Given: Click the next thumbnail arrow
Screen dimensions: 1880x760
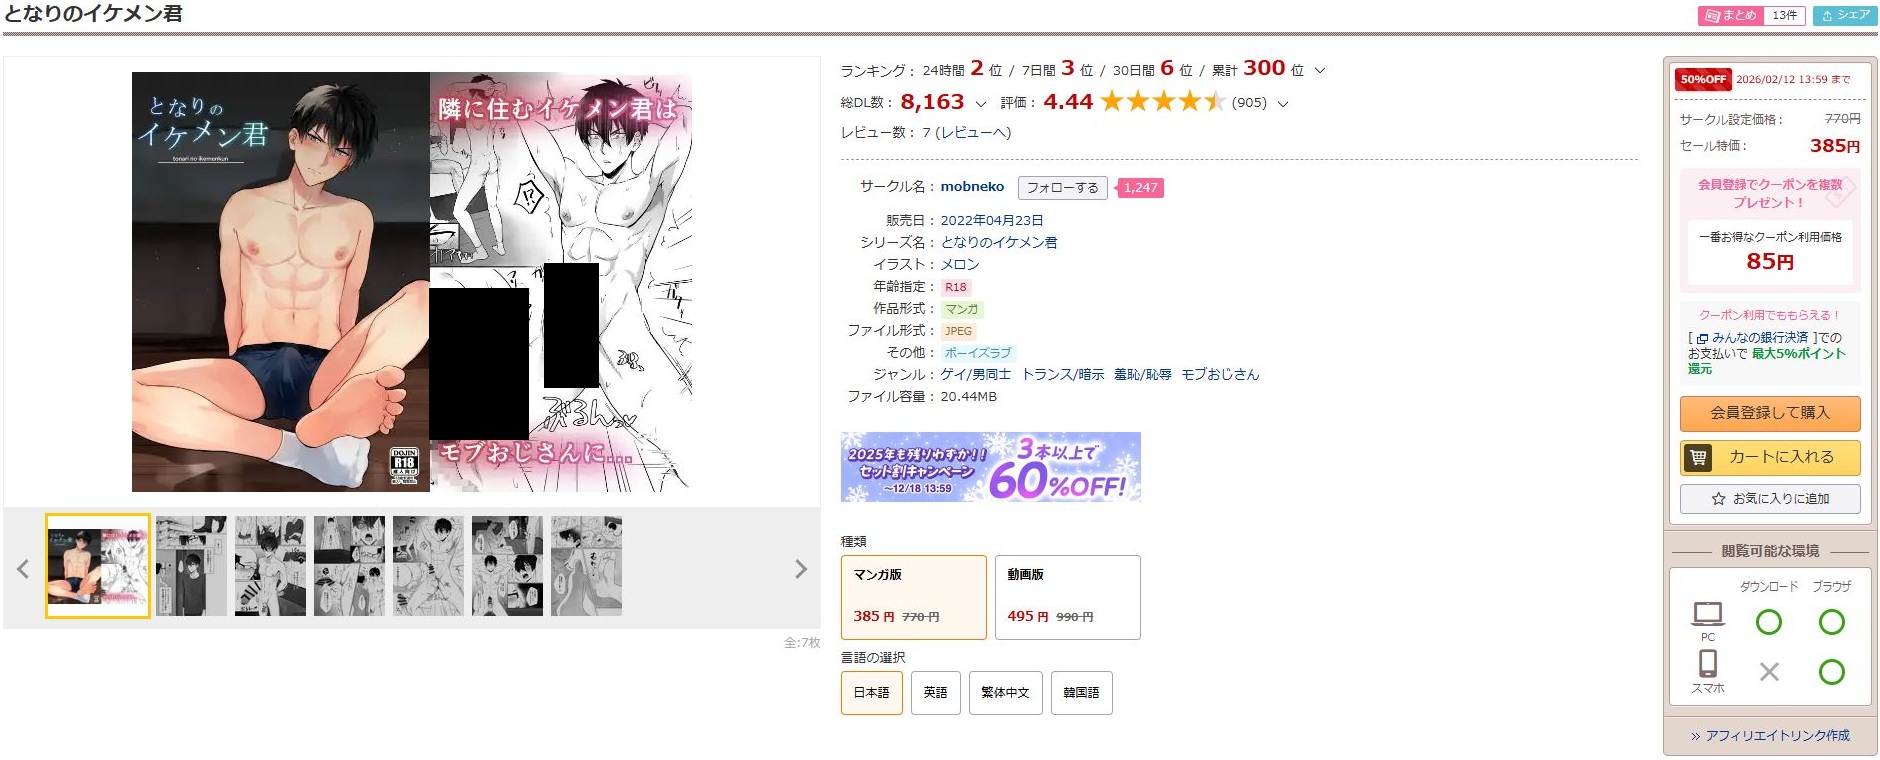Looking at the screenshot, I should [800, 569].
